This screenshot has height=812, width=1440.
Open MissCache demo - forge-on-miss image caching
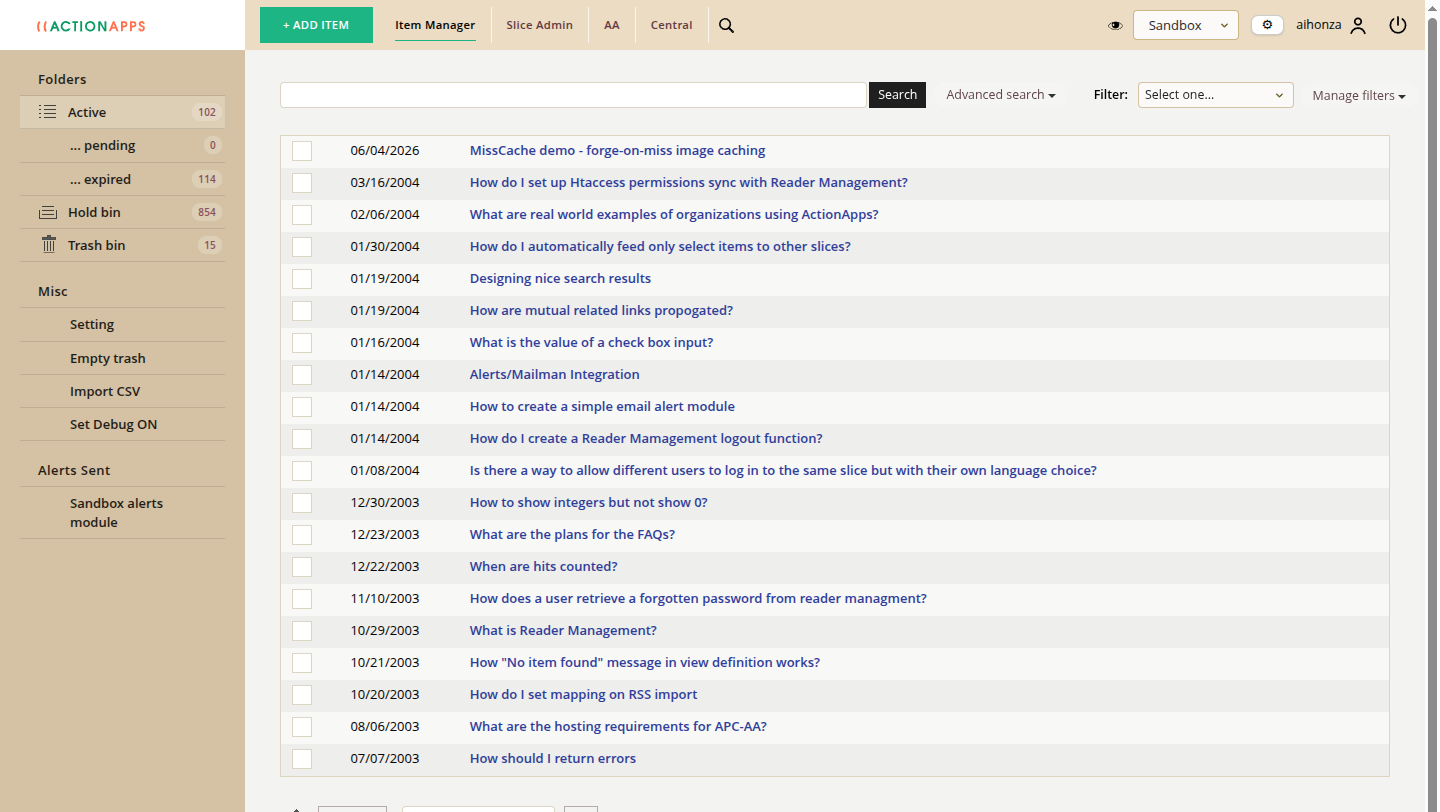[x=617, y=151]
